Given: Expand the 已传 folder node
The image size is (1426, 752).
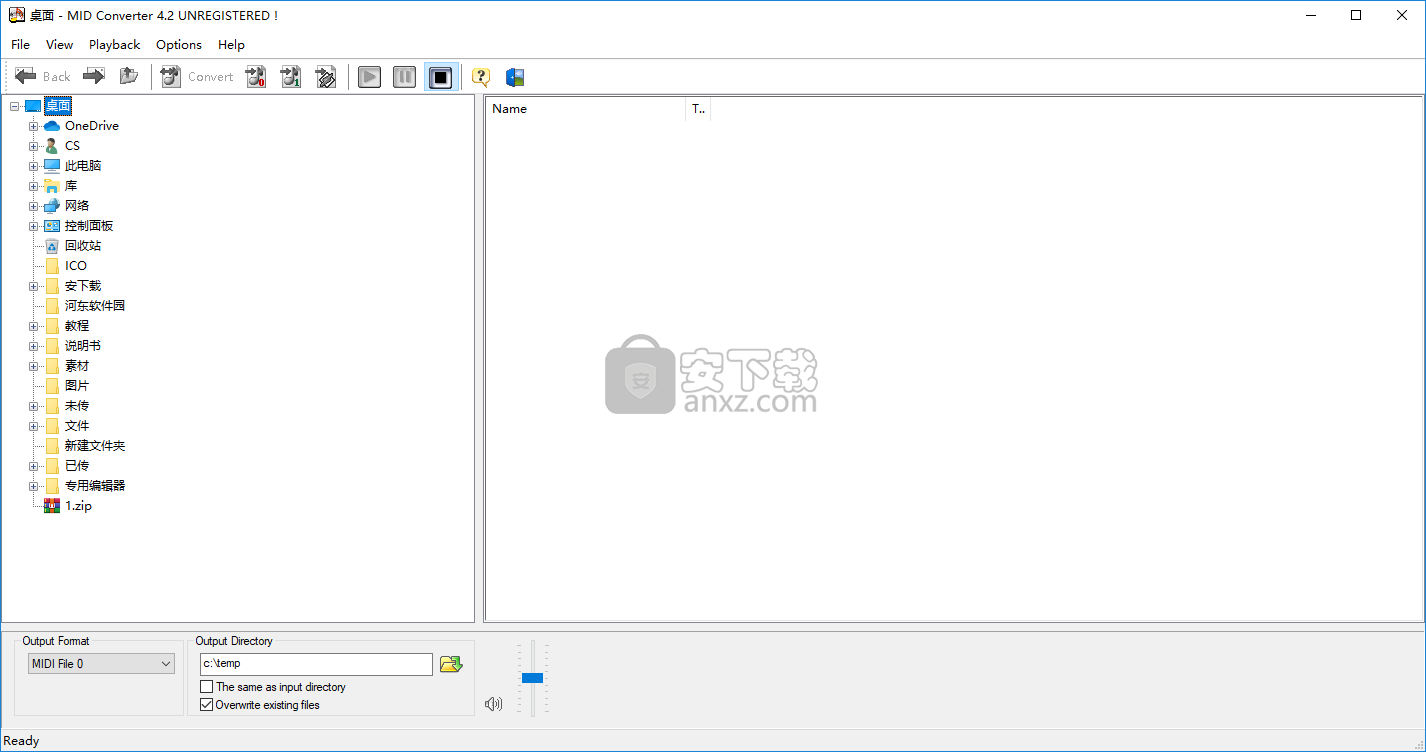Looking at the screenshot, I should coord(34,466).
